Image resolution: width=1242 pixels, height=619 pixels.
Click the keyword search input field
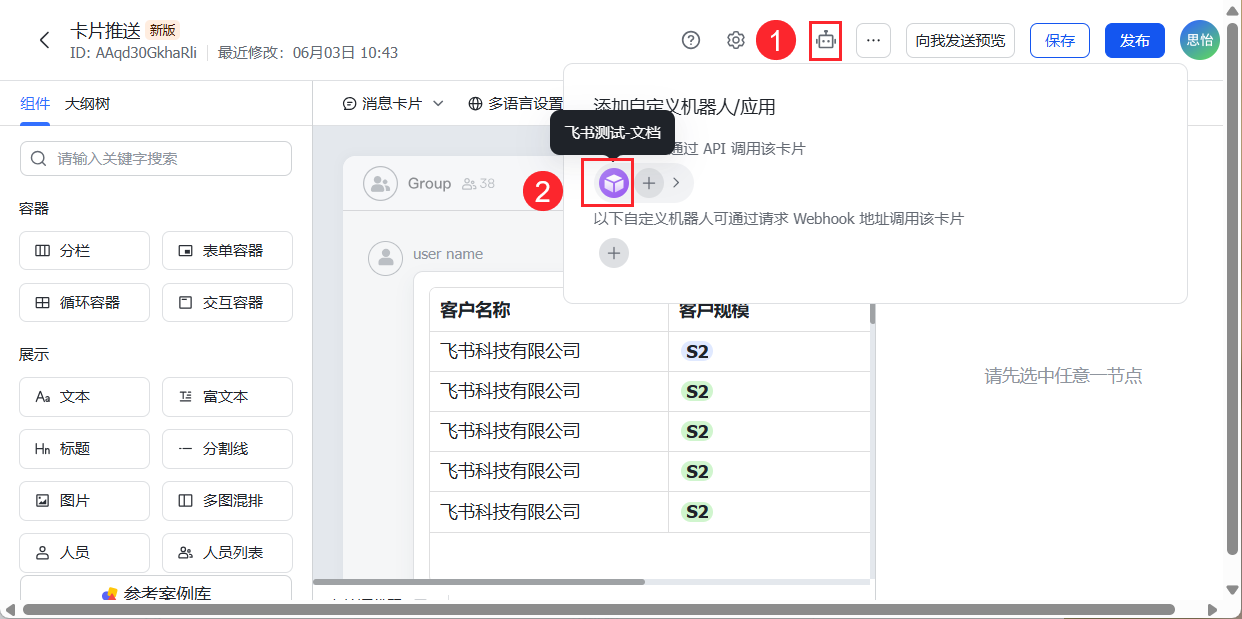pos(156,158)
